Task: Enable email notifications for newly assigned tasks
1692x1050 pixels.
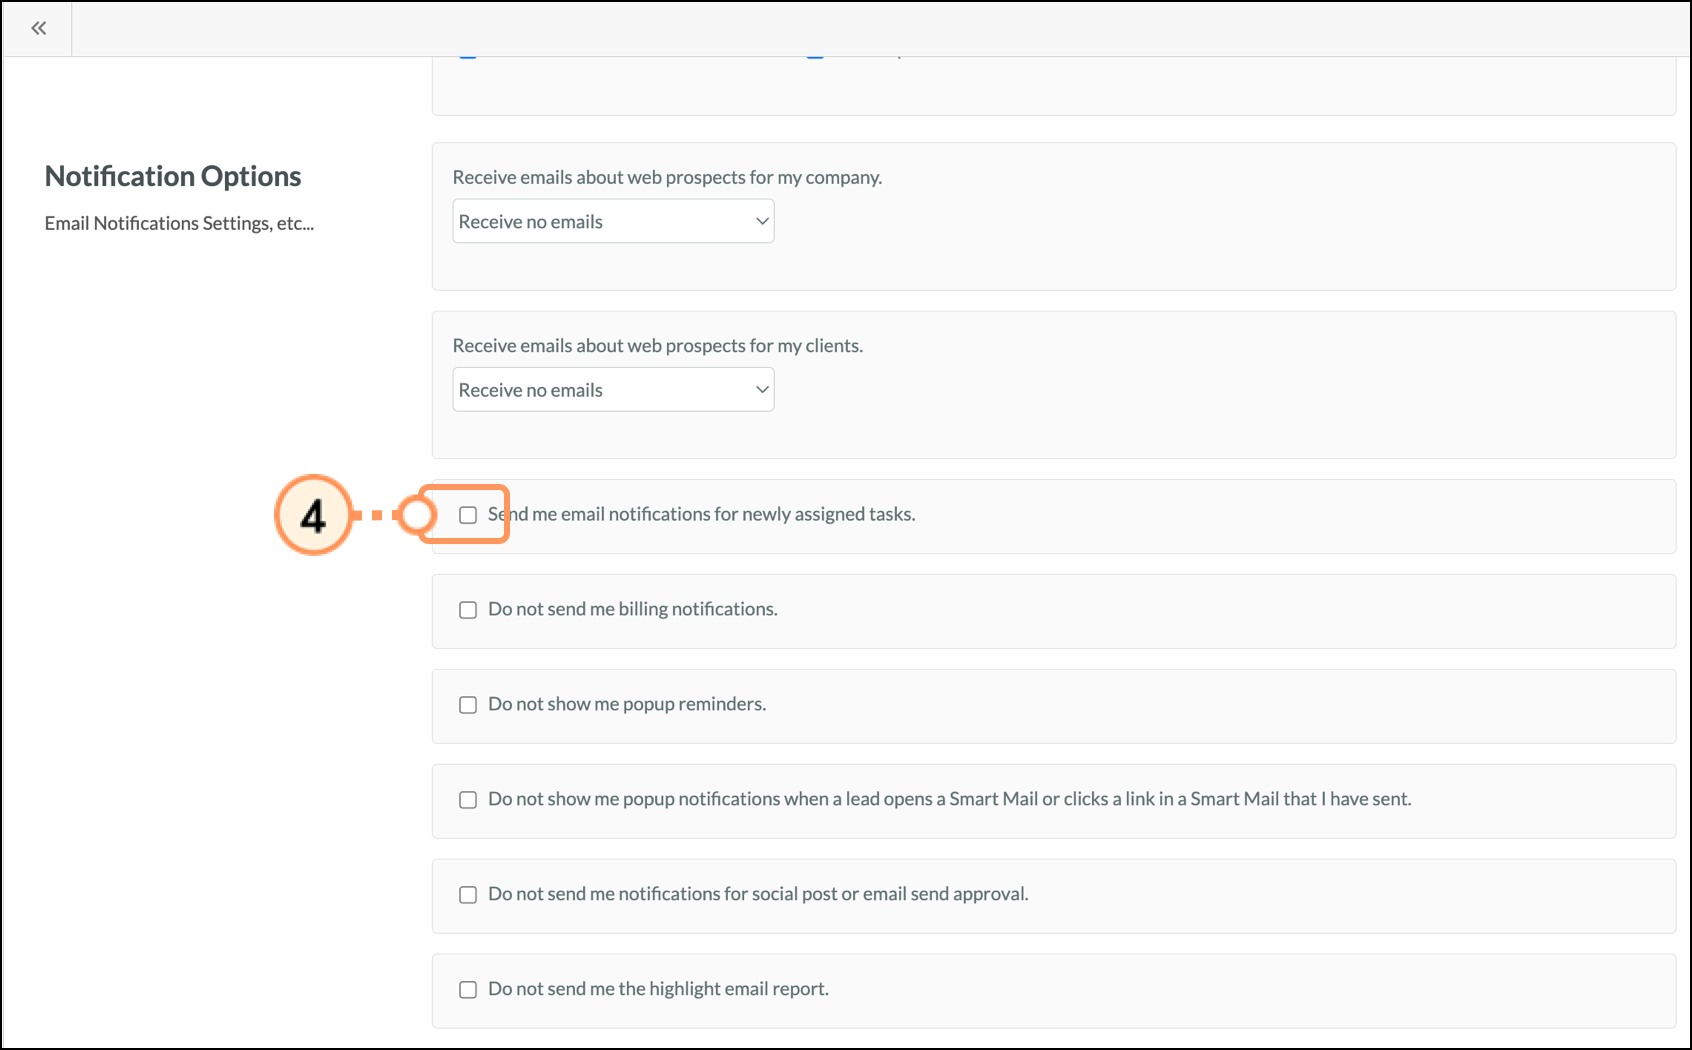Action: click(468, 515)
